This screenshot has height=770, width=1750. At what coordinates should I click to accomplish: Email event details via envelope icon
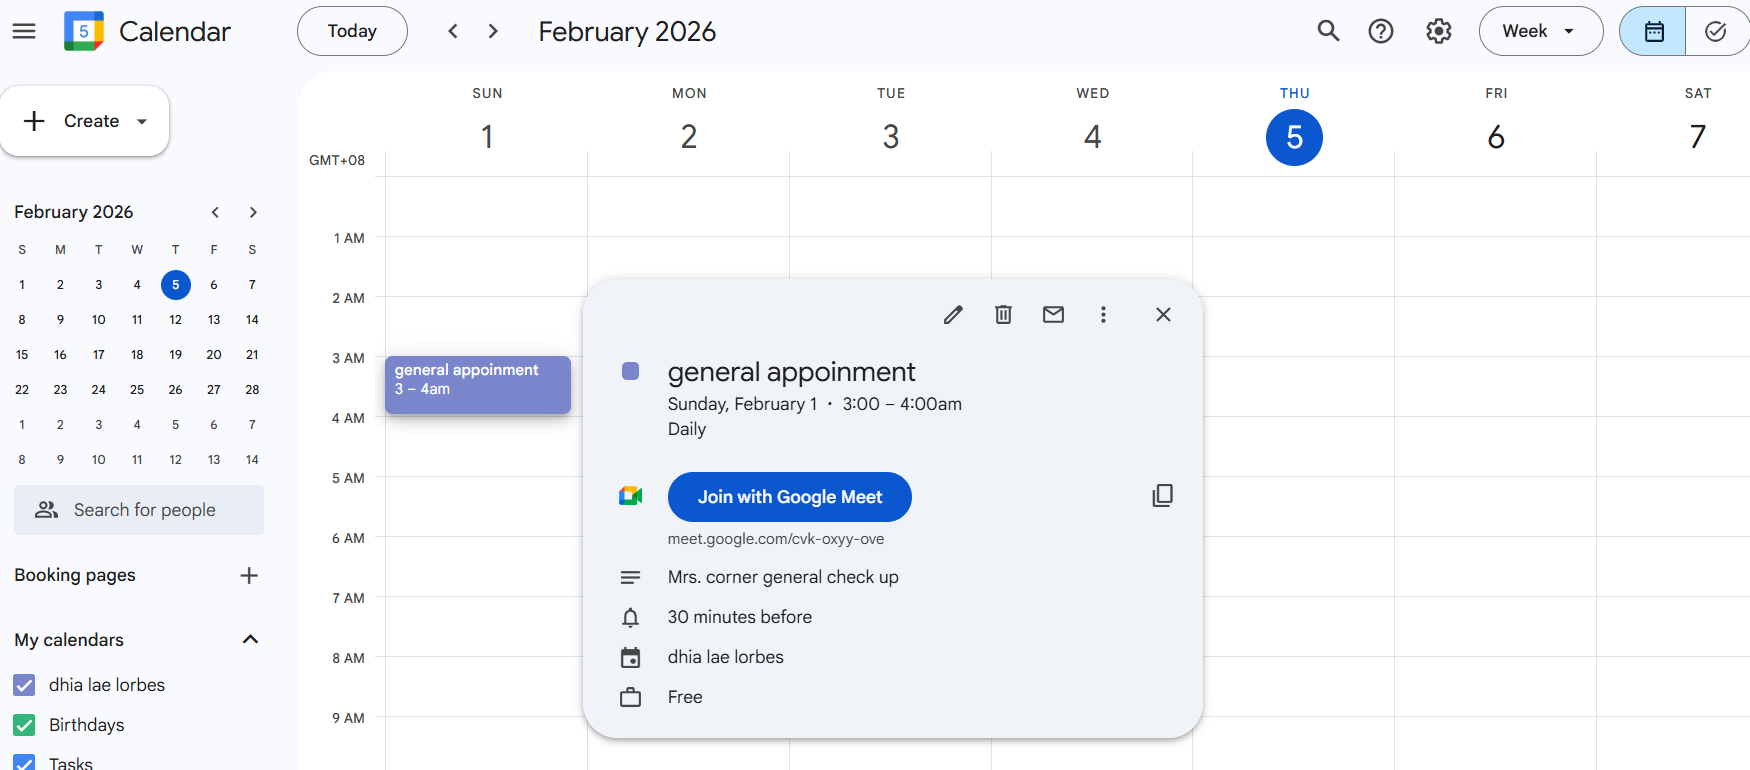1053,315
